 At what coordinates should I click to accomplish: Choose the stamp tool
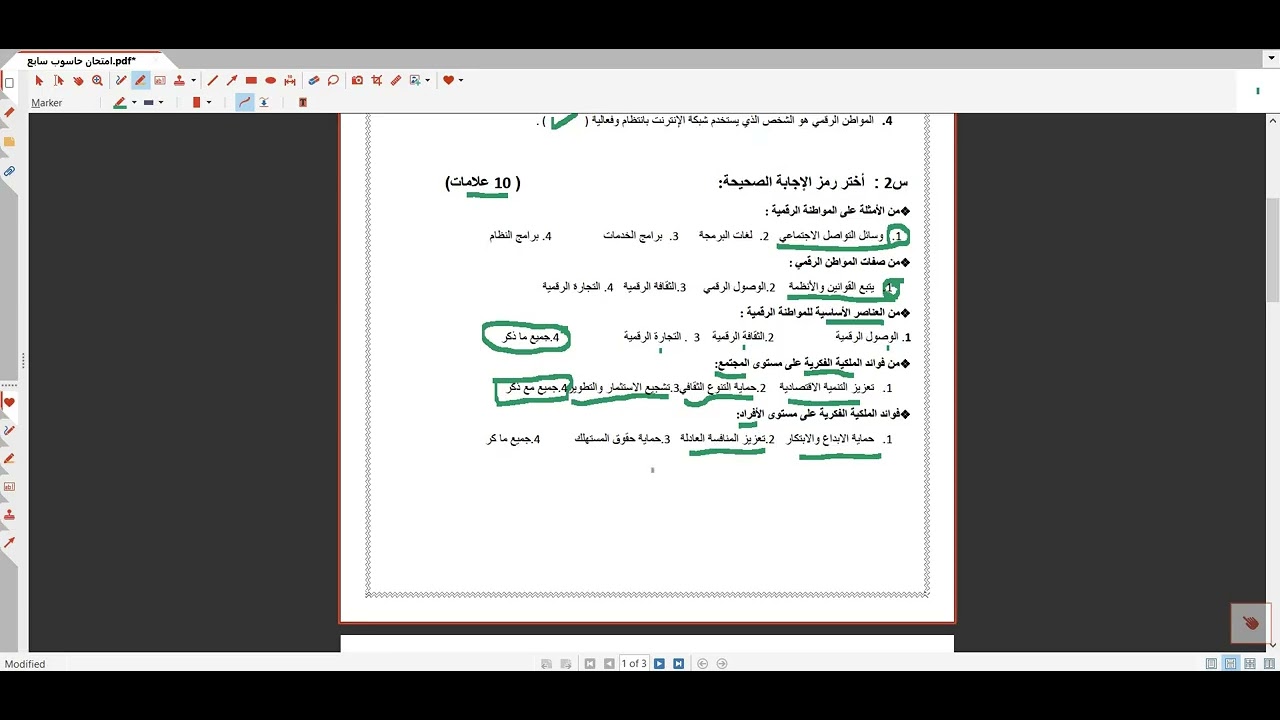[179, 81]
